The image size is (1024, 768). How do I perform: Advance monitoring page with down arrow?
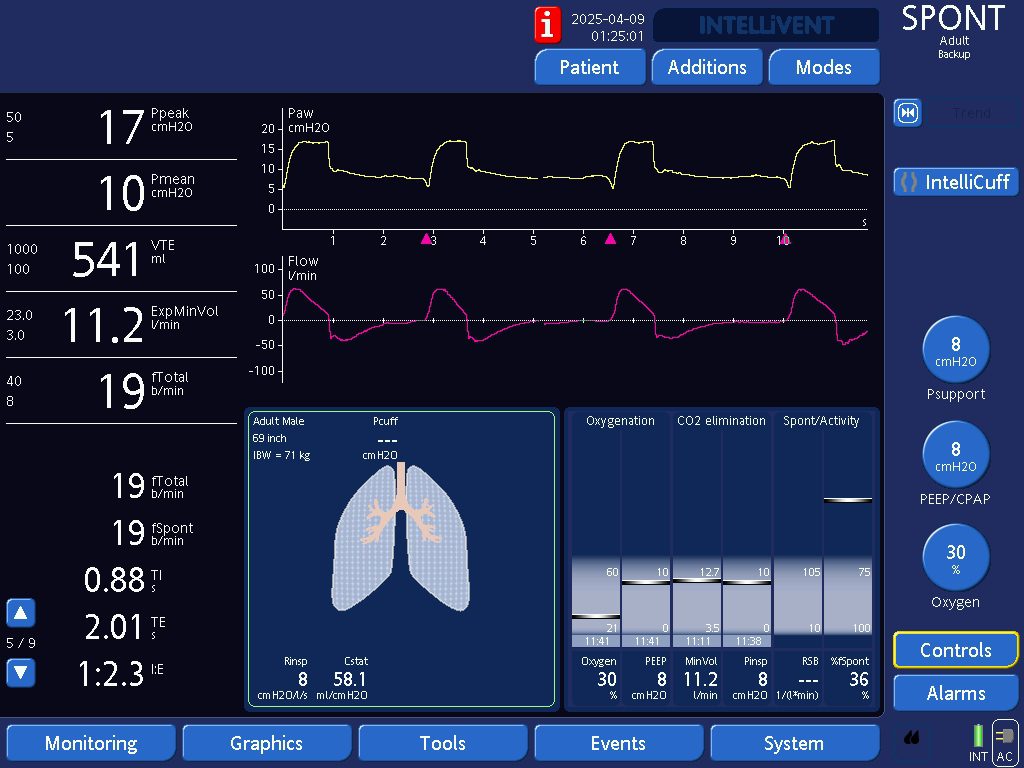coord(21,673)
